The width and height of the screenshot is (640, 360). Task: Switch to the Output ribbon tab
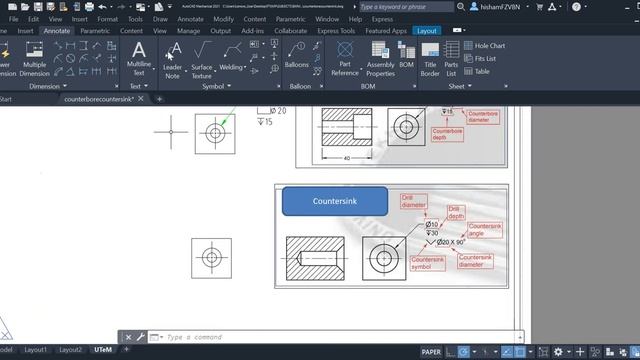click(x=220, y=31)
